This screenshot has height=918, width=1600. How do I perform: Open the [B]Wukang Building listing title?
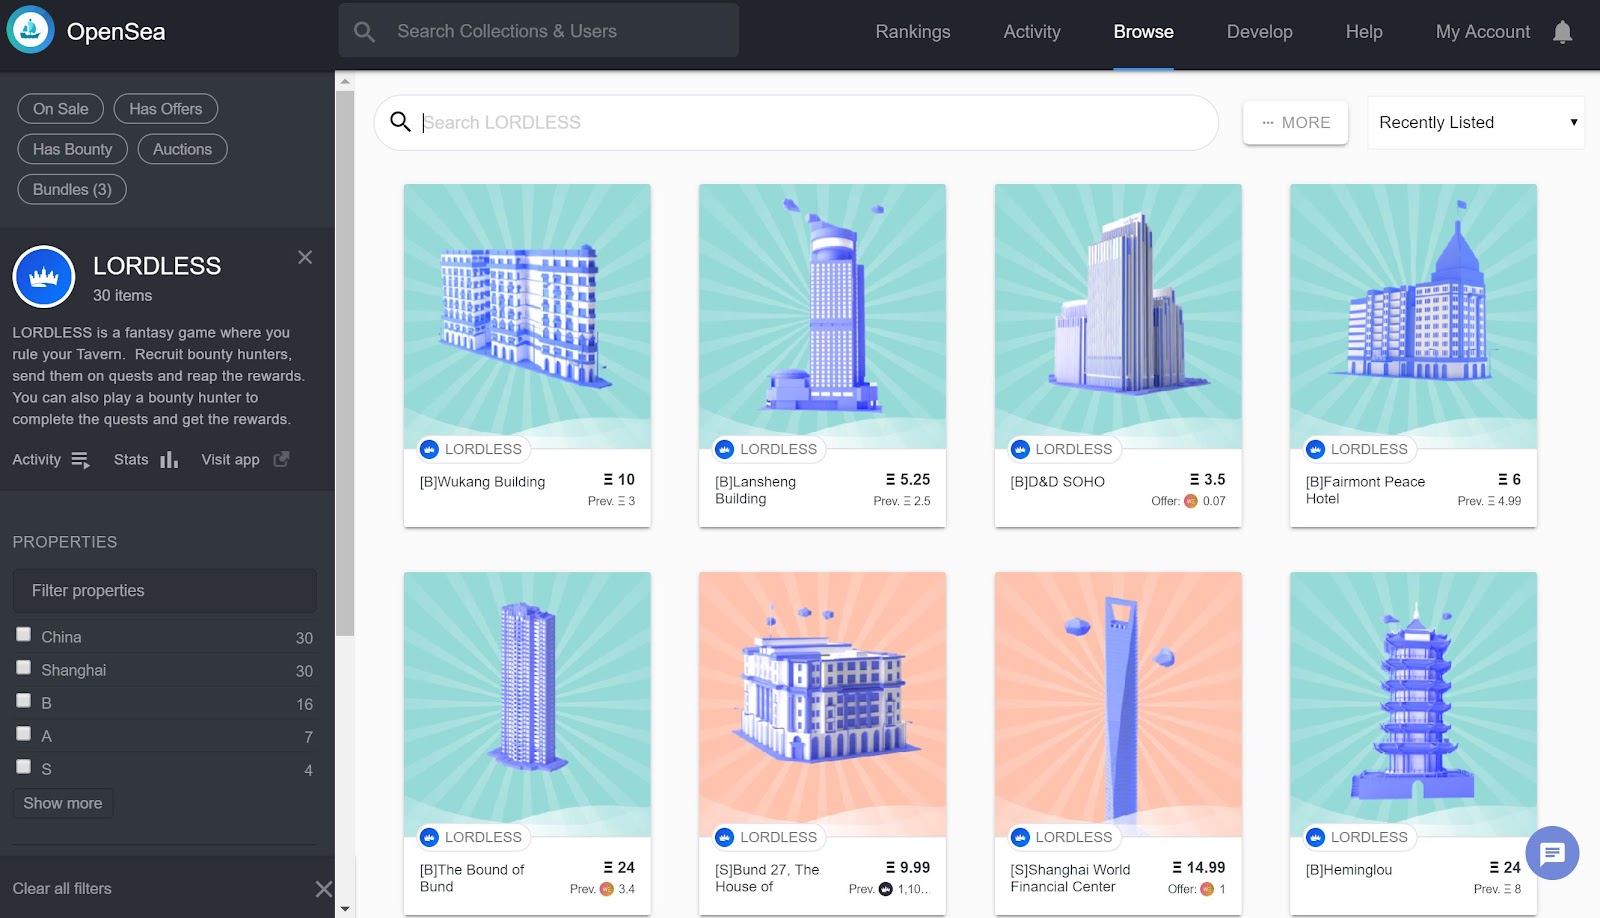tap(482, 482)
